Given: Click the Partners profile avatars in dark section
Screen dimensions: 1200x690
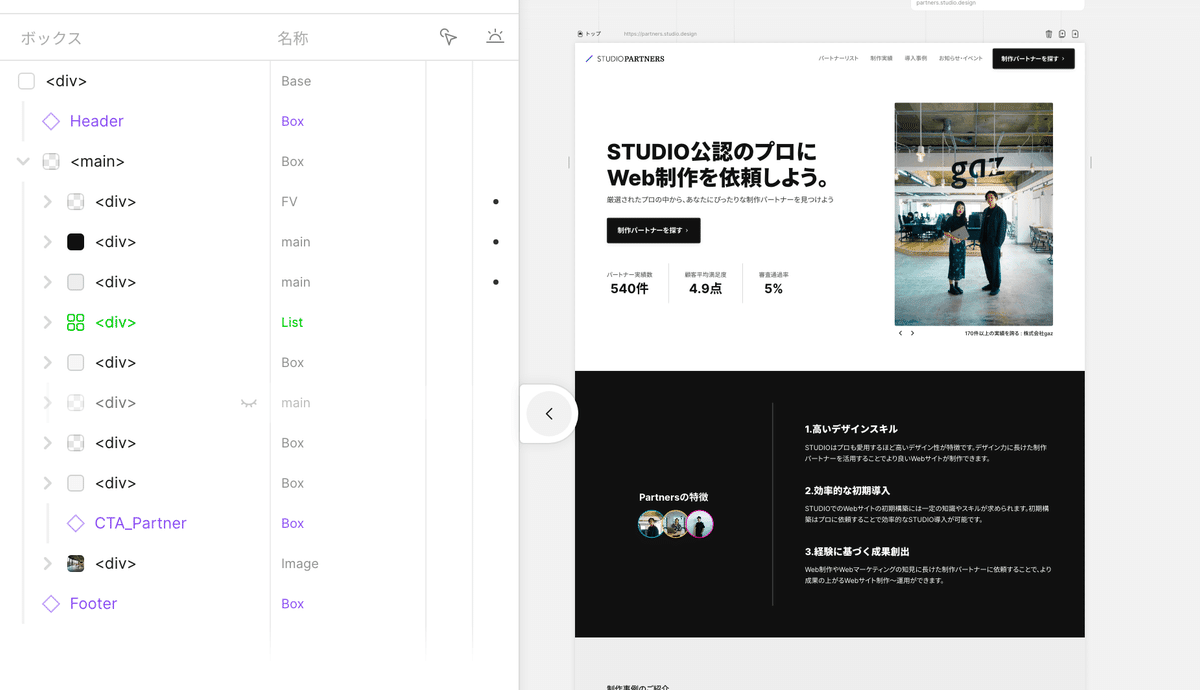Looking at the screenshot, I should [x=676, y=524].
